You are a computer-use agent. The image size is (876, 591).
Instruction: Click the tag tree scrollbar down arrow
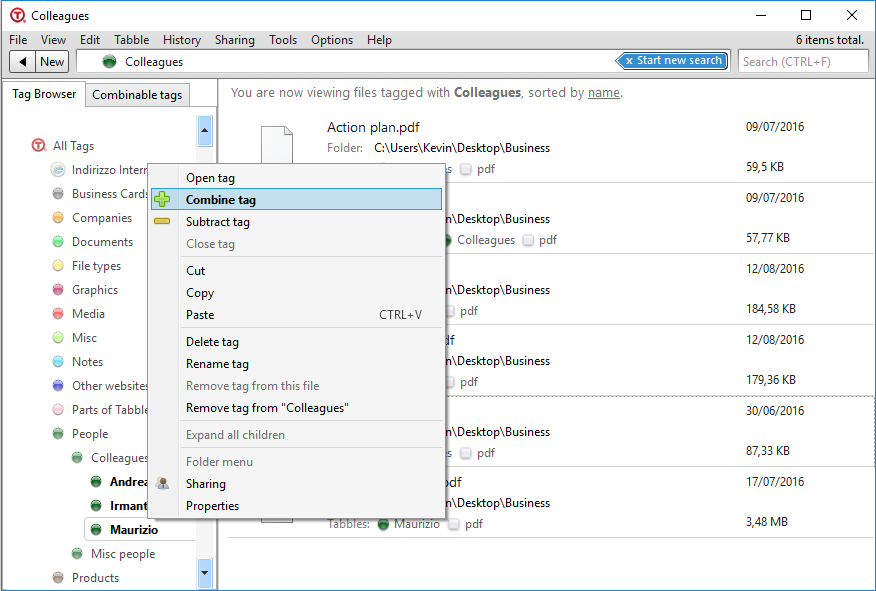[x=204, y=573]
